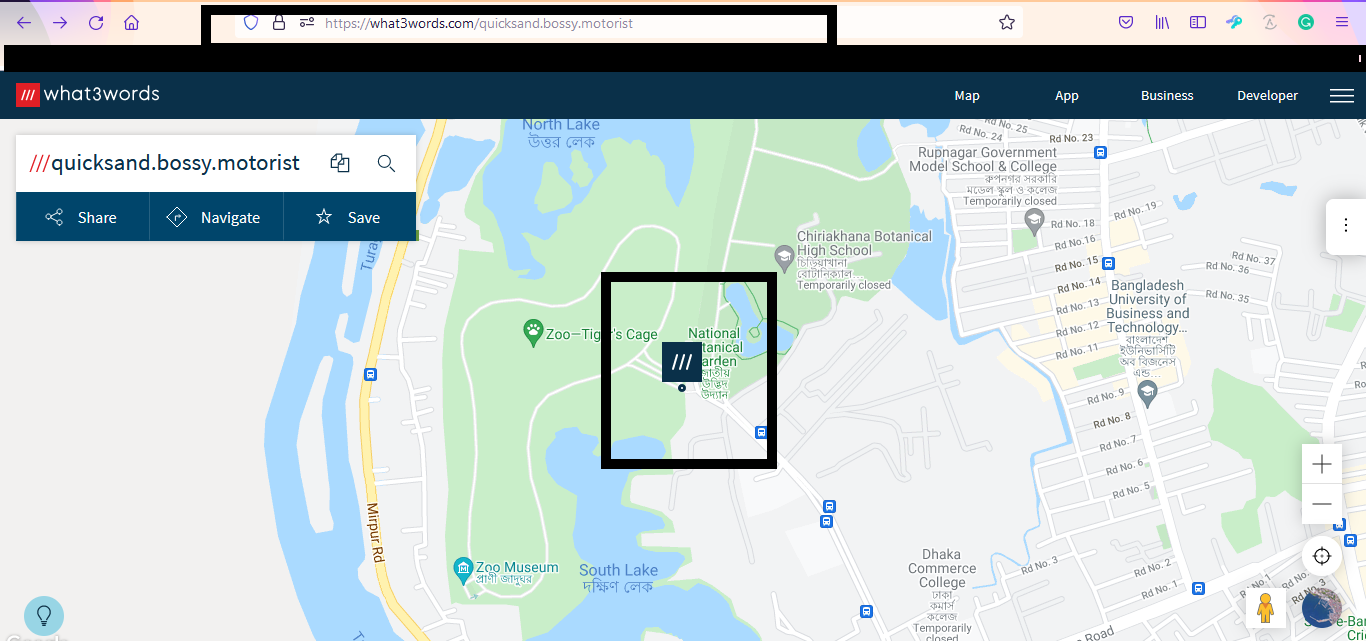Open the what3words hamburger menu
This screenshot has height=641, width=1366.
(1342, 96)
